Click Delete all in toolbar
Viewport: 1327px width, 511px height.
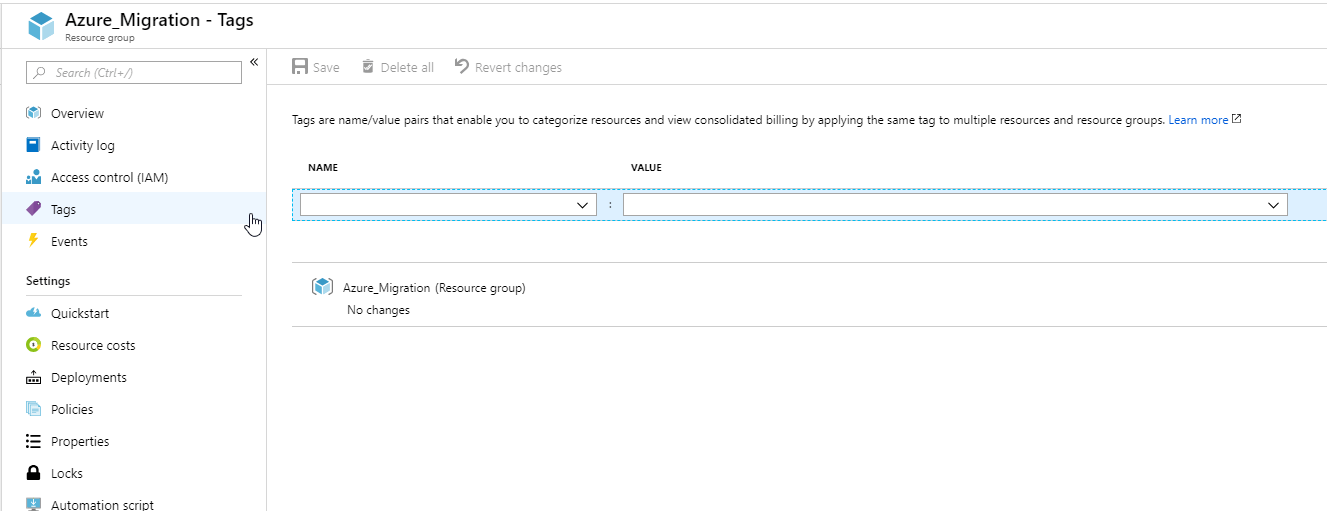coord(398,67)
